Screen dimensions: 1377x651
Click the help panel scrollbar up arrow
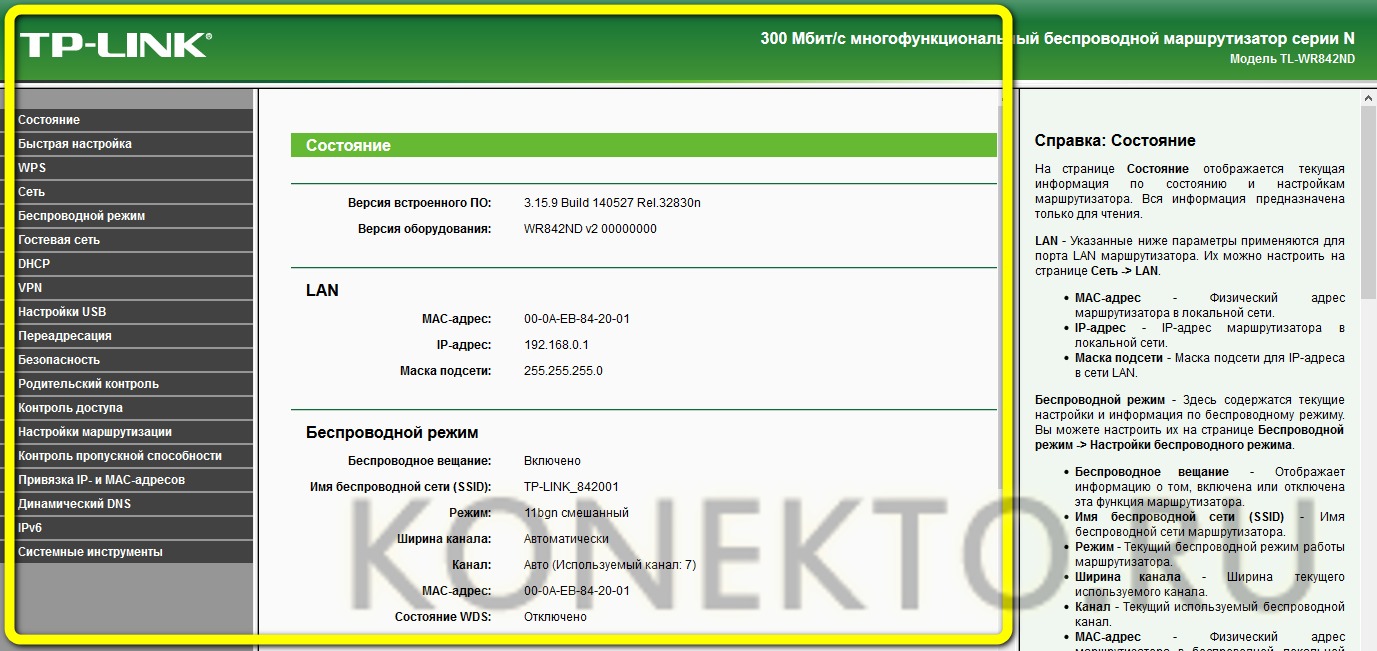click(x=1368, y=98)
